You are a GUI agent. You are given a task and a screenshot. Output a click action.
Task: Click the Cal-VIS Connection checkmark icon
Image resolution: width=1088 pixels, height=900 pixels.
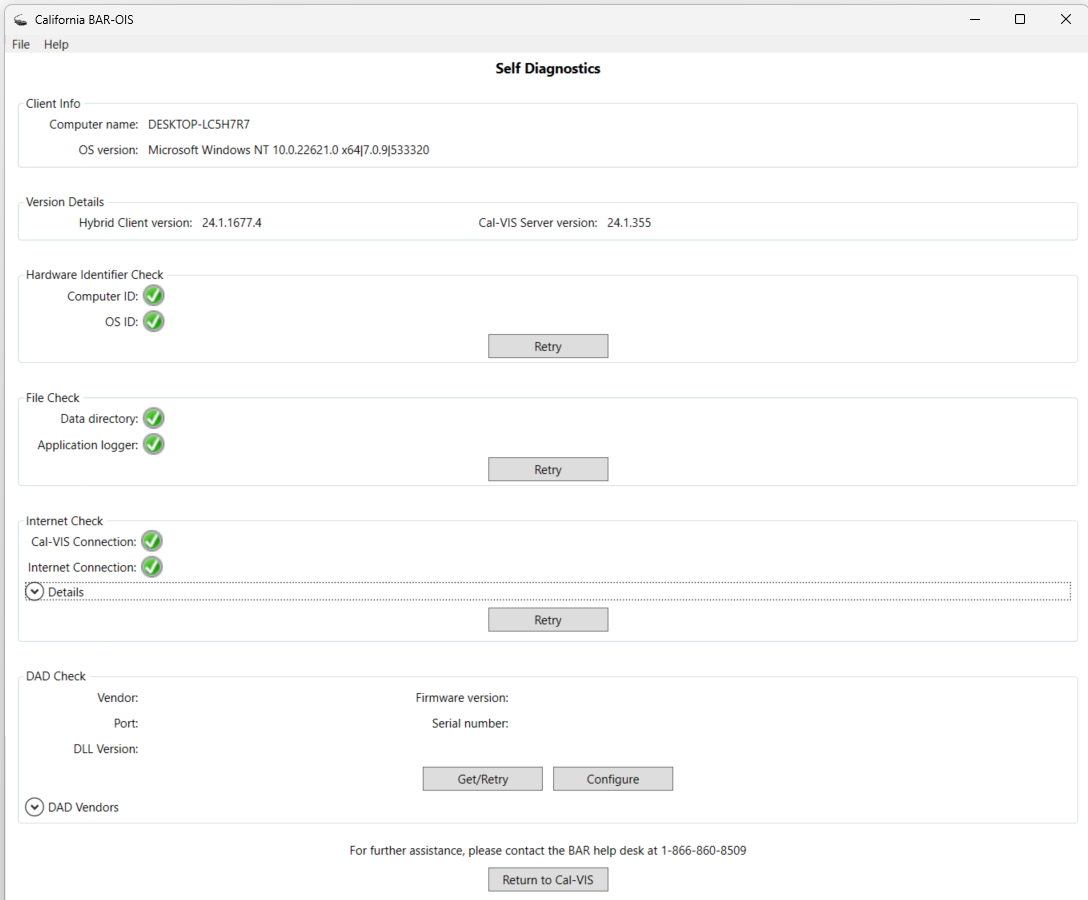[x=151, y=541]
